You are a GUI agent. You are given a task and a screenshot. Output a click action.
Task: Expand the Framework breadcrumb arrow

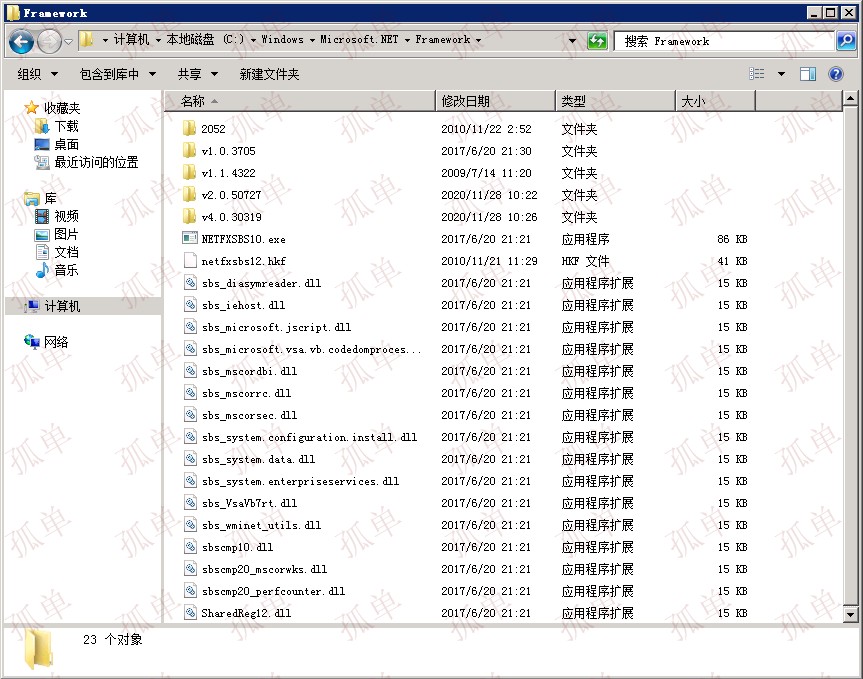(x=478, y=40)
